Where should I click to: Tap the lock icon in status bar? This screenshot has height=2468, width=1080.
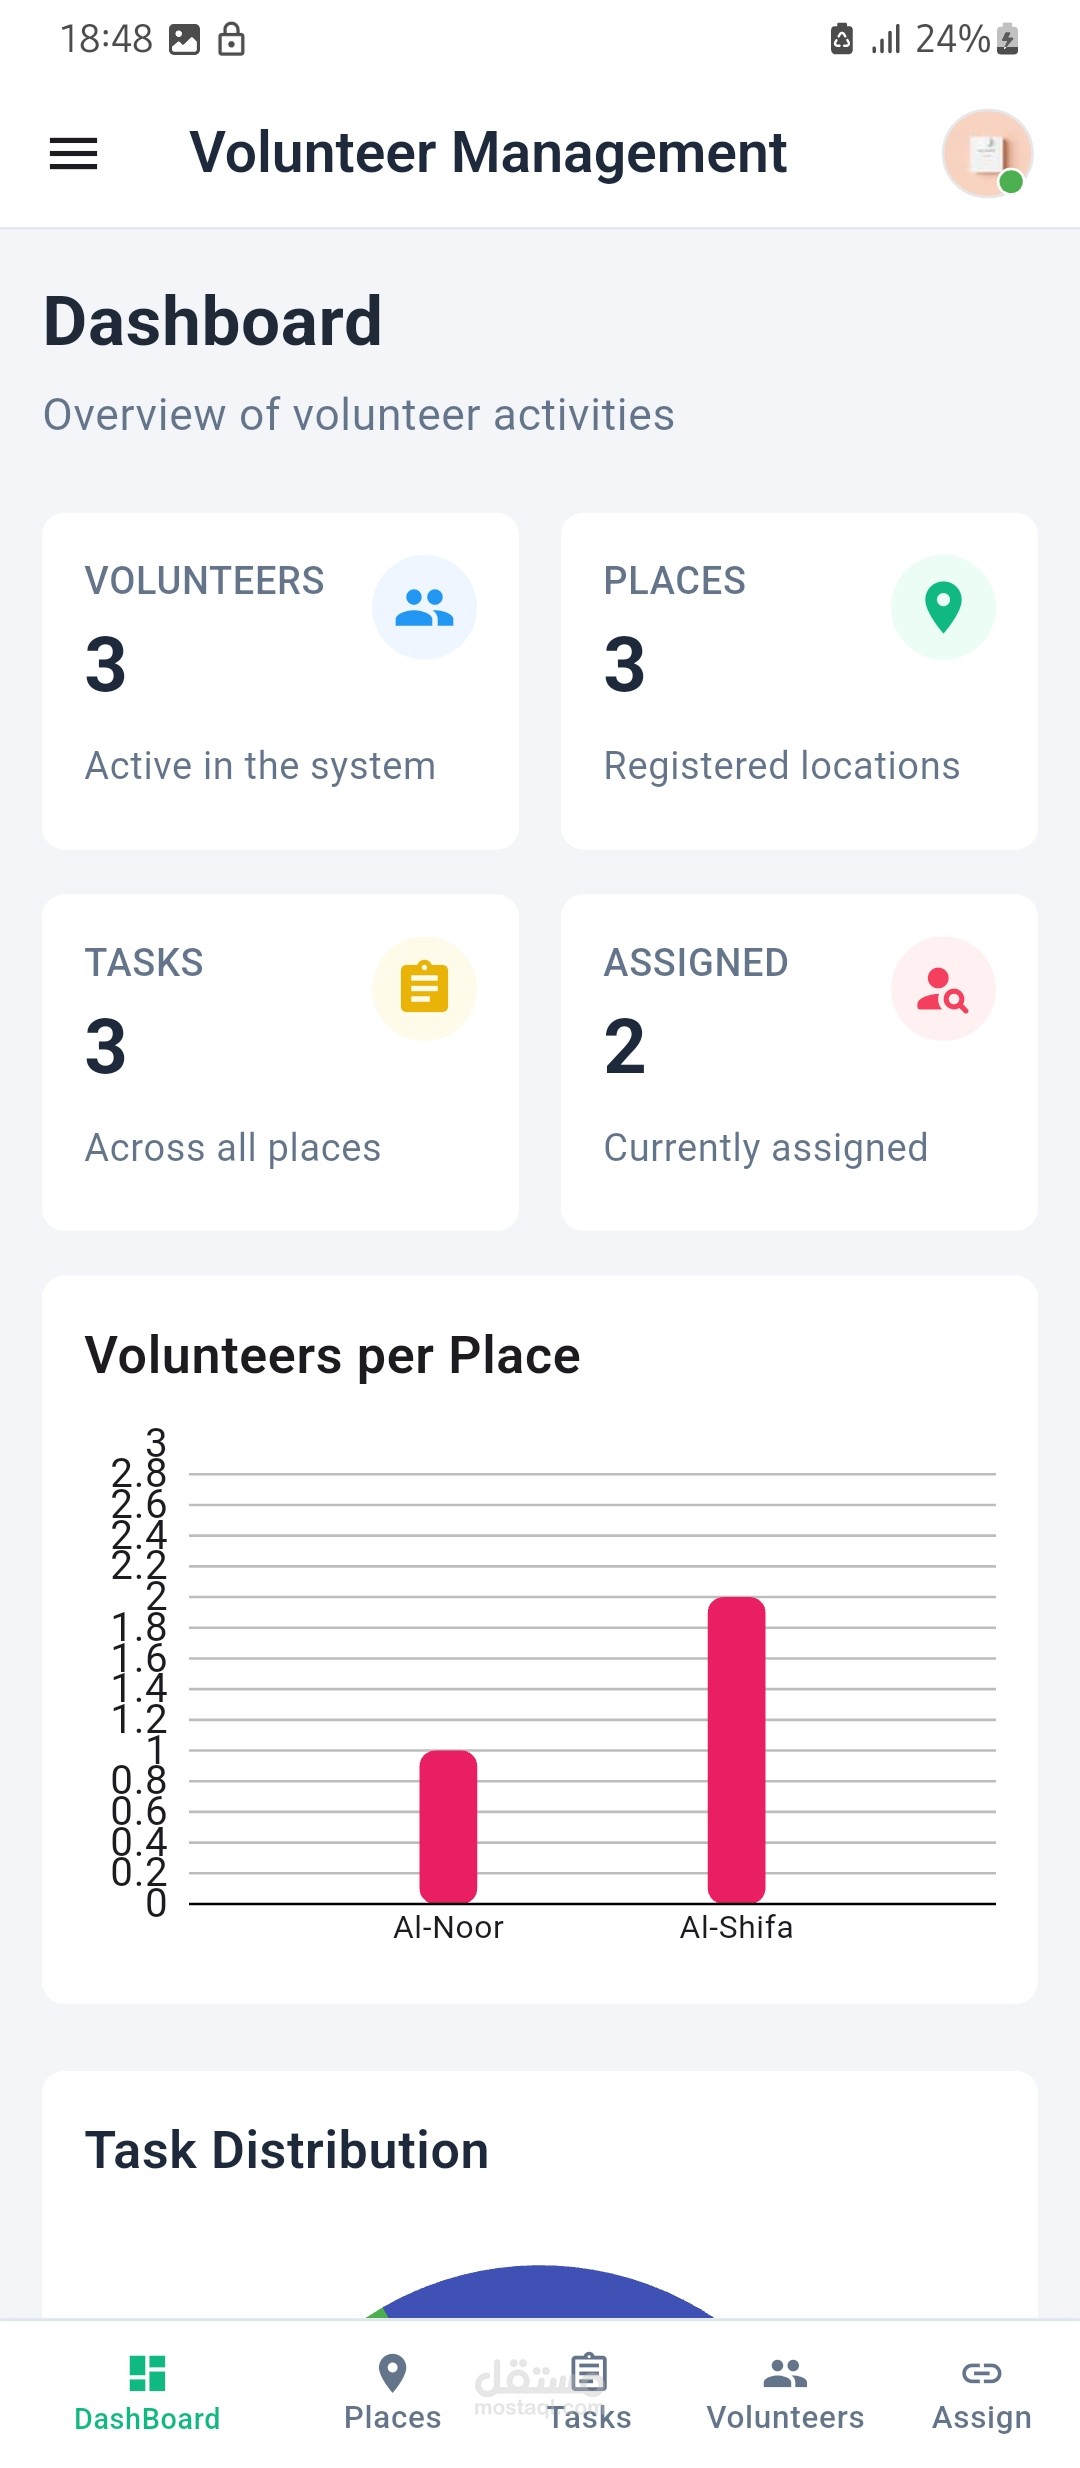(231, 39)
